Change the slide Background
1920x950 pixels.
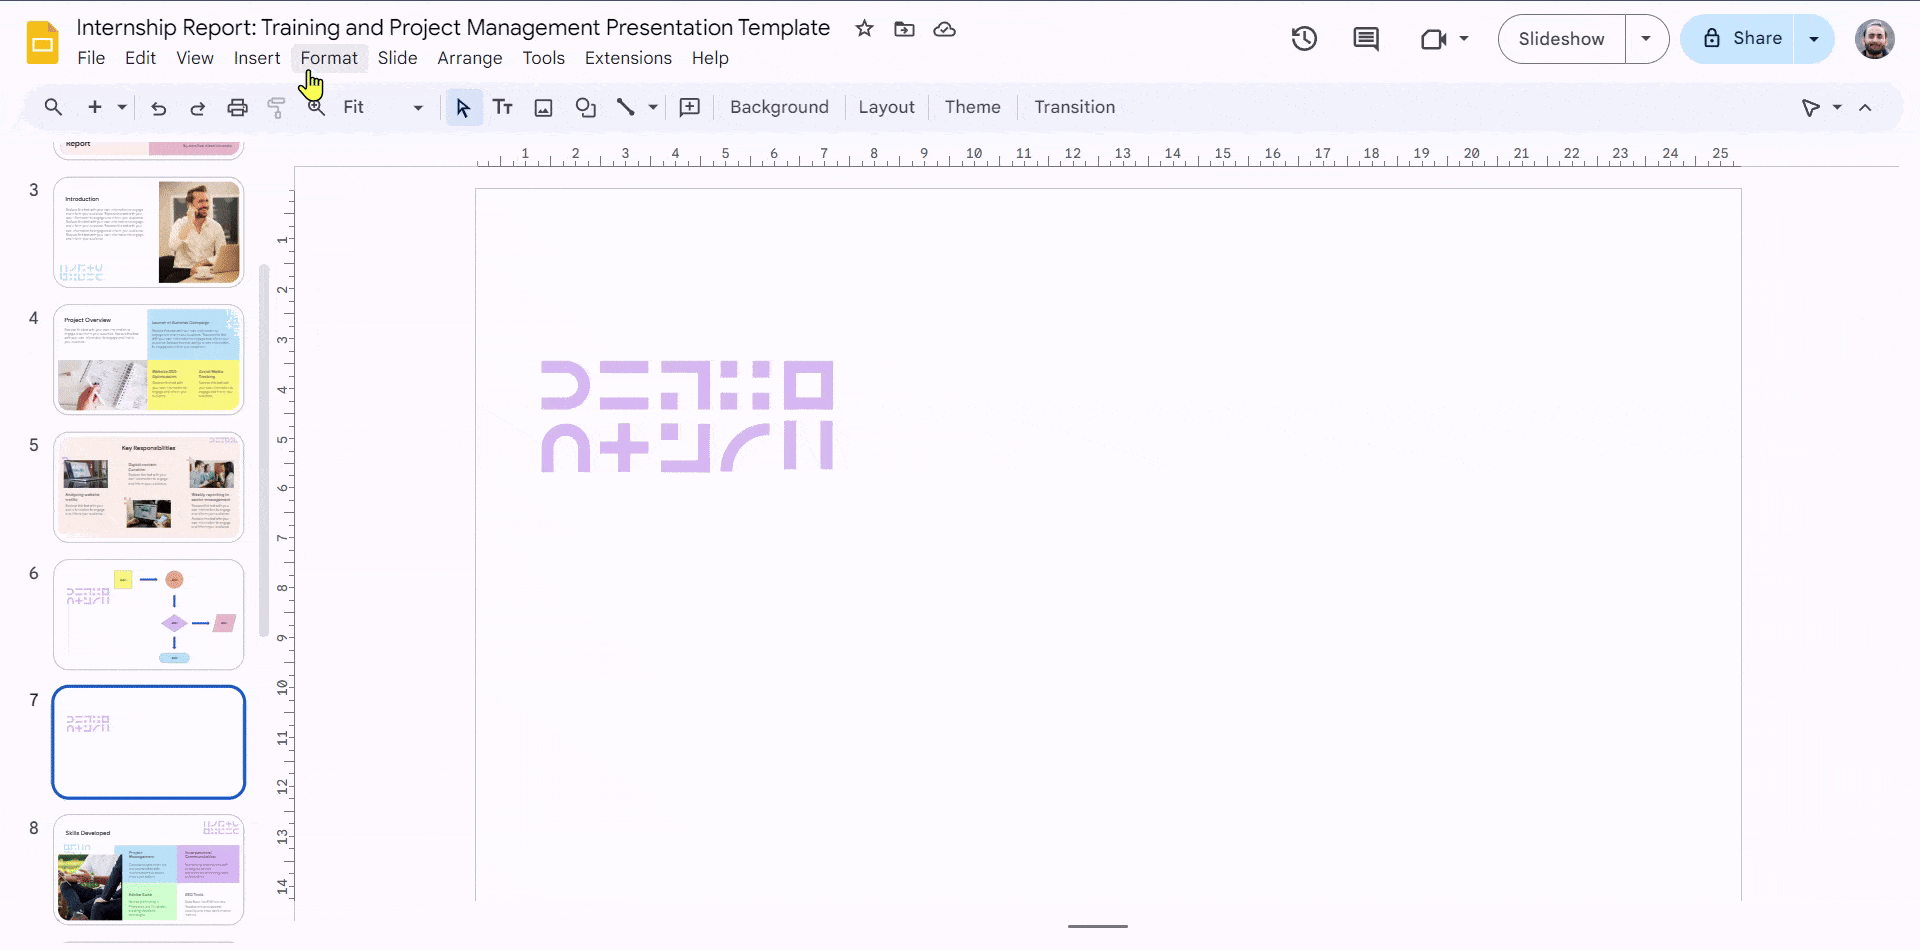778,107
